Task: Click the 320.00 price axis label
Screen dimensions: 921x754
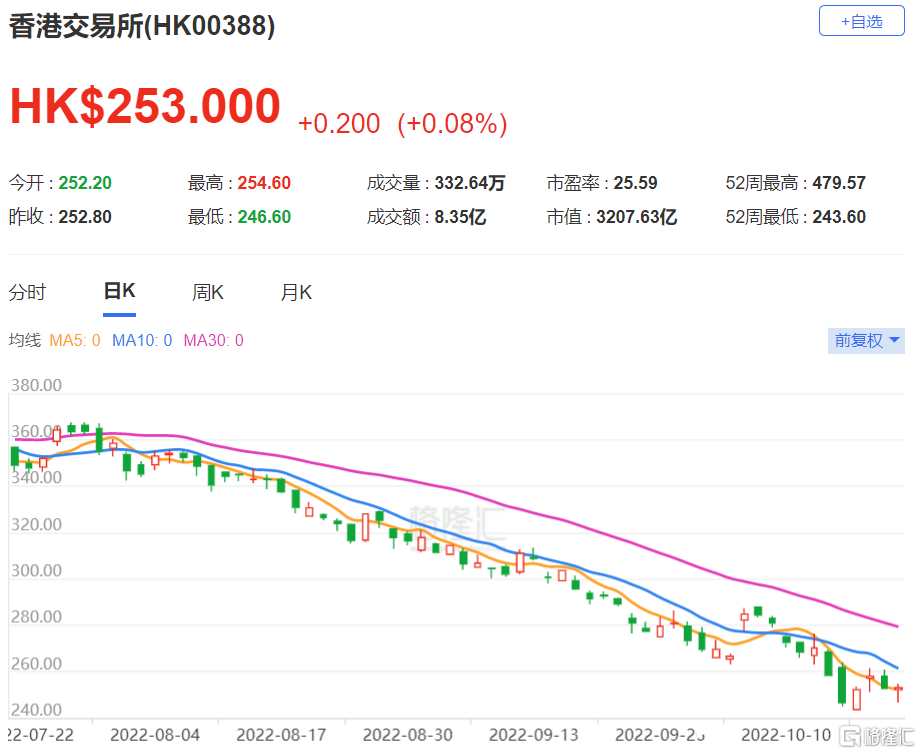Action: point(36,524)
